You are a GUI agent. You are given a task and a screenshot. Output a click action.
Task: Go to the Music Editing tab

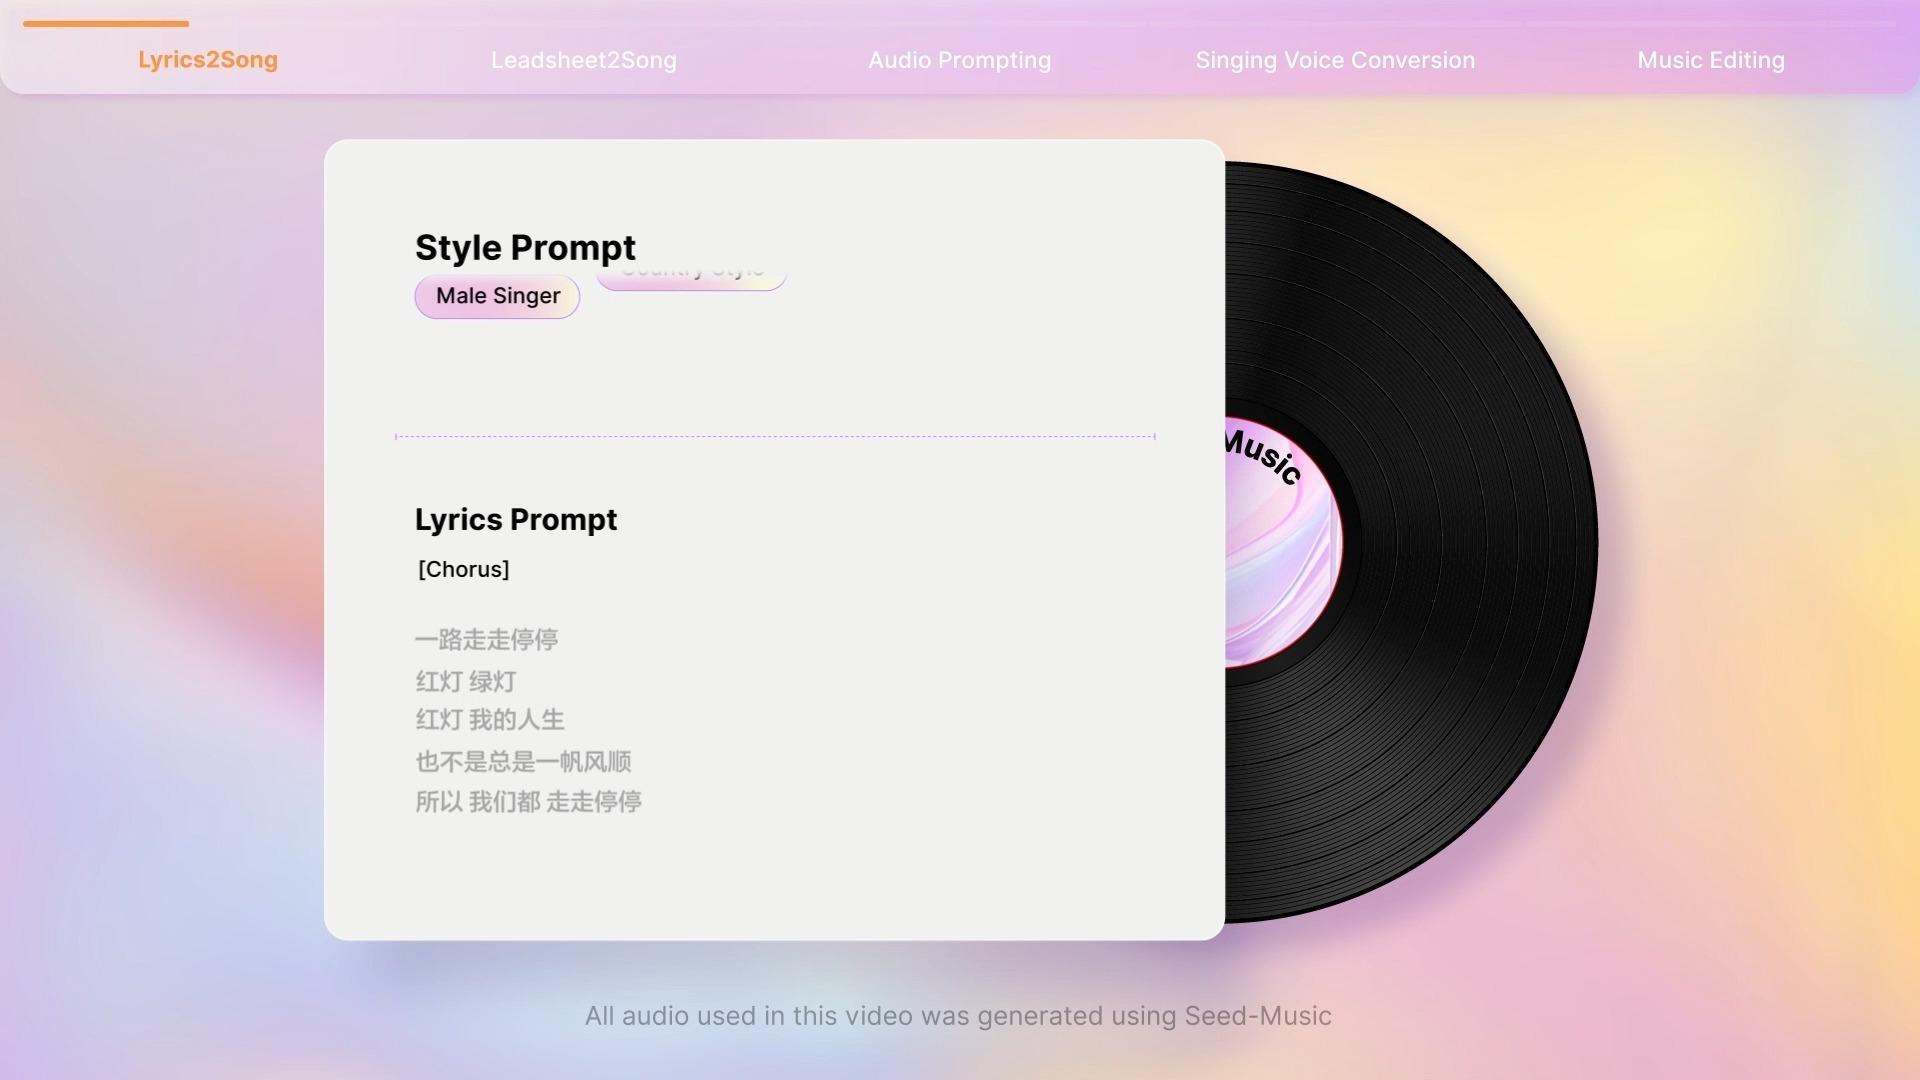pos(1711,60)
